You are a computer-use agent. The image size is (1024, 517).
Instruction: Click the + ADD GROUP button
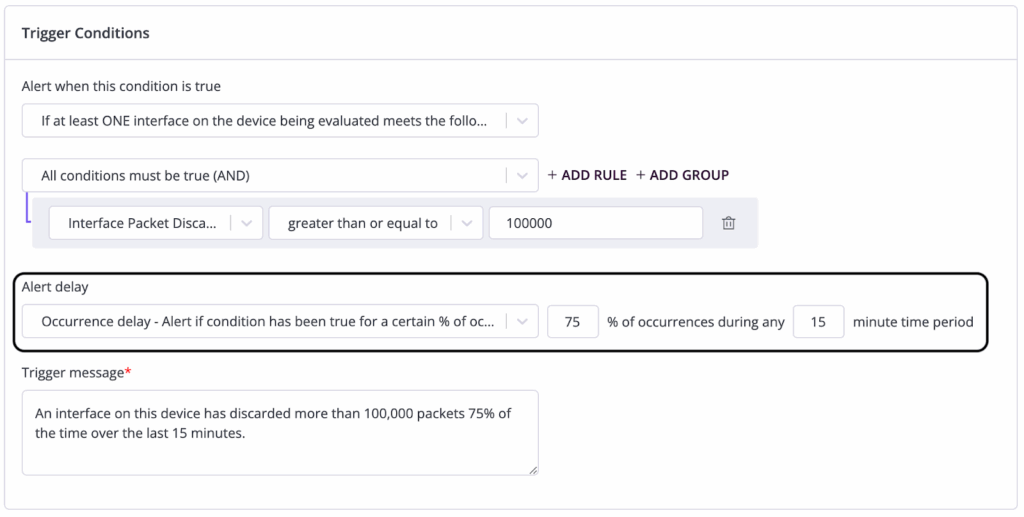click(682, 175)
